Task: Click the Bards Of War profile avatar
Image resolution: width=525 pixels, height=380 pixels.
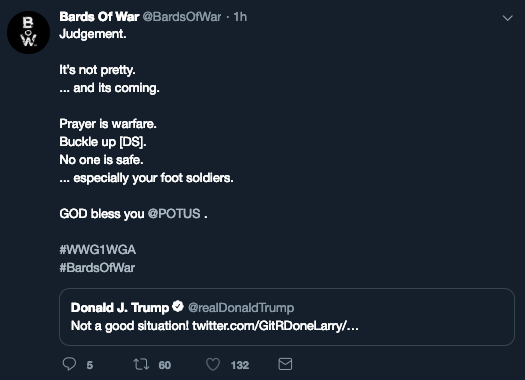Action: 28,32
